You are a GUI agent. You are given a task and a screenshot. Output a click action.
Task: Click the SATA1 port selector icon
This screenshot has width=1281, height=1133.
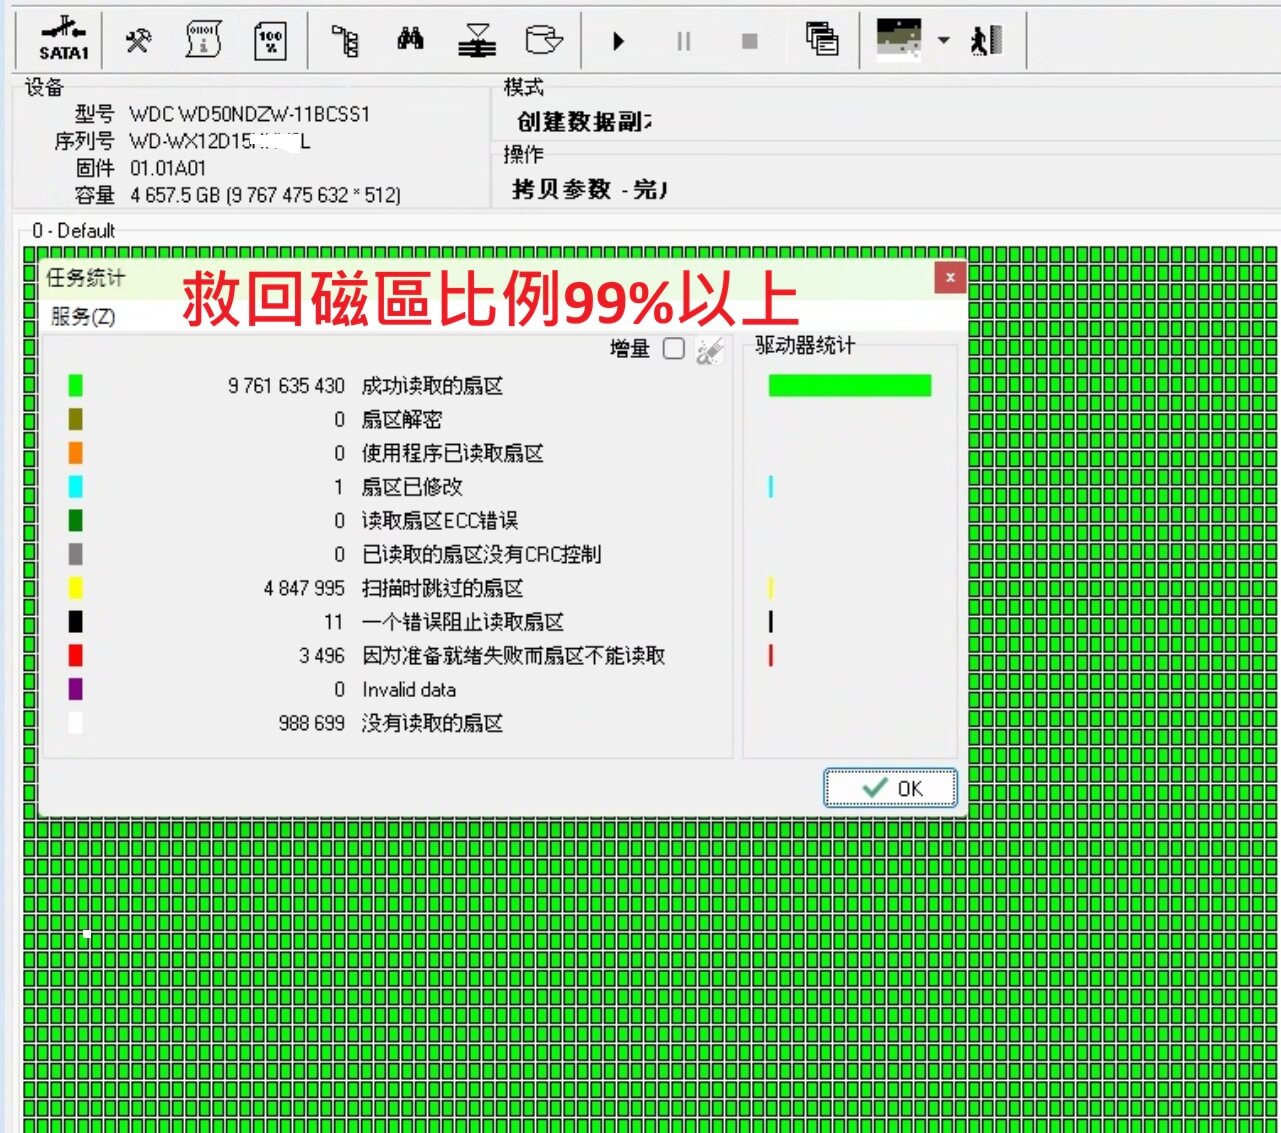coord(63,40)
